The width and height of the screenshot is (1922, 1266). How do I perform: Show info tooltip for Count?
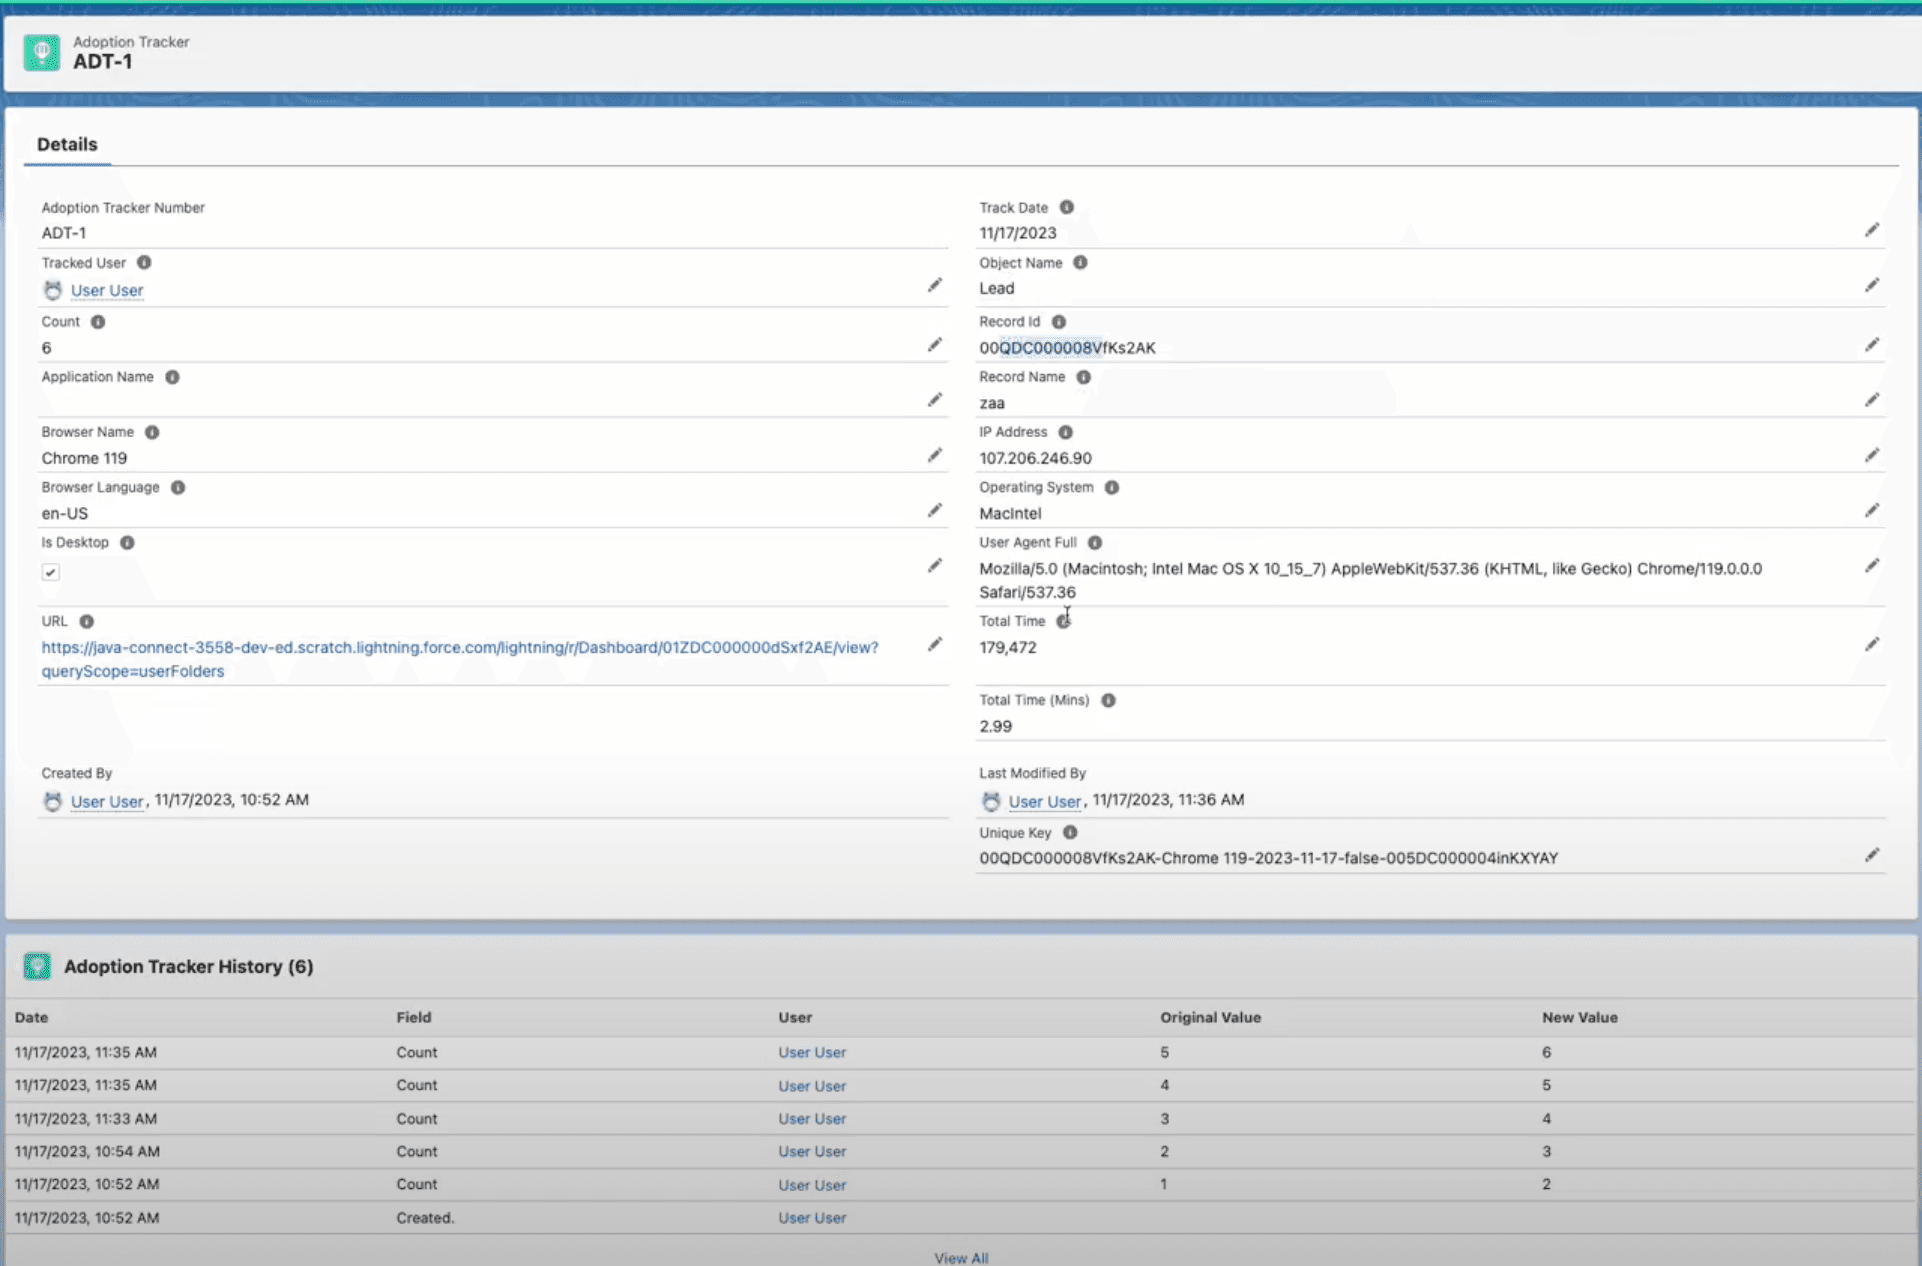coord(98,322)
